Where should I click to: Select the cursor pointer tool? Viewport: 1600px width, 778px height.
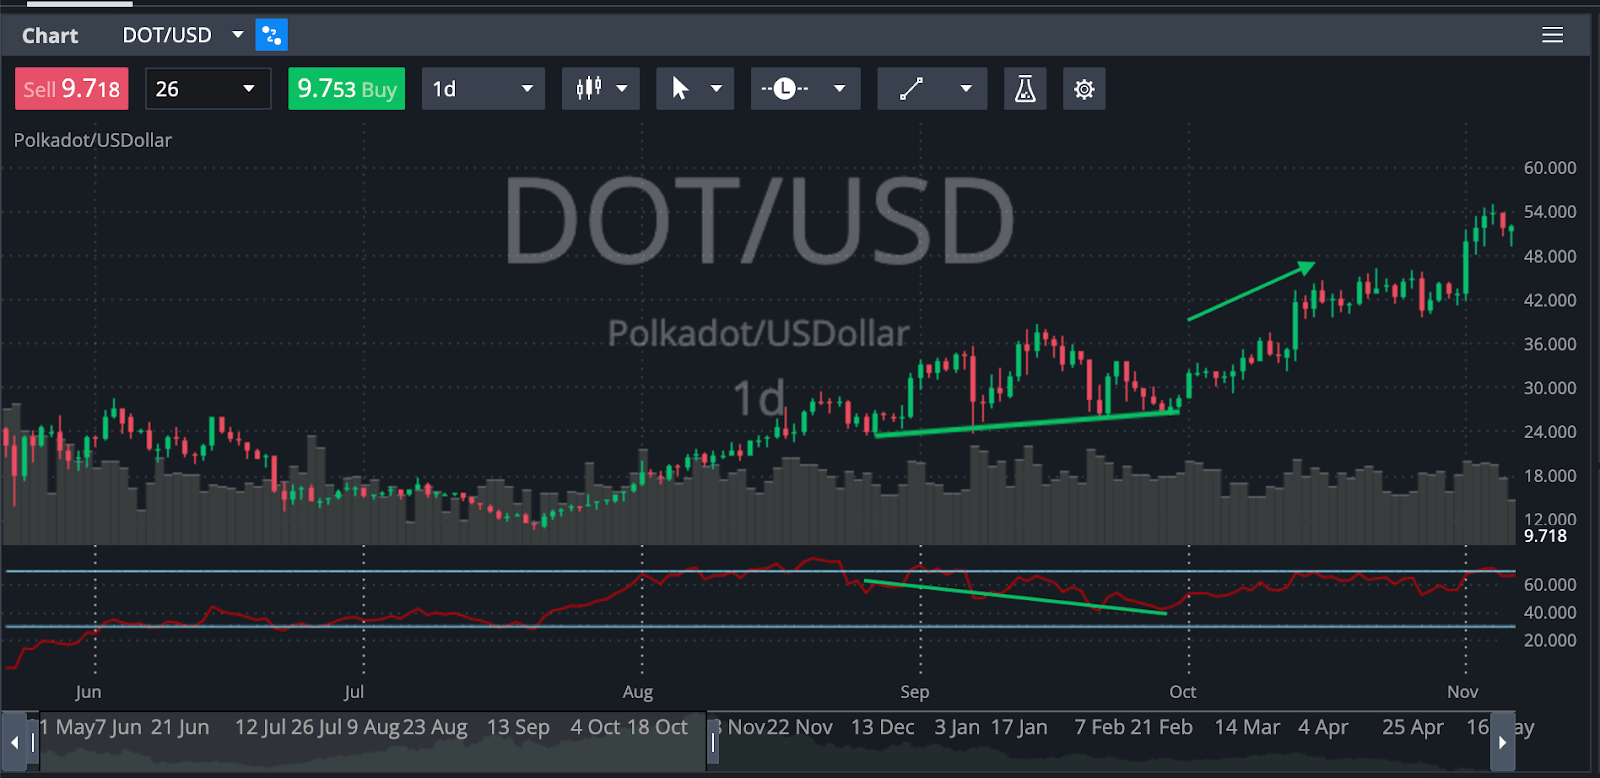(x=681, y=89)
